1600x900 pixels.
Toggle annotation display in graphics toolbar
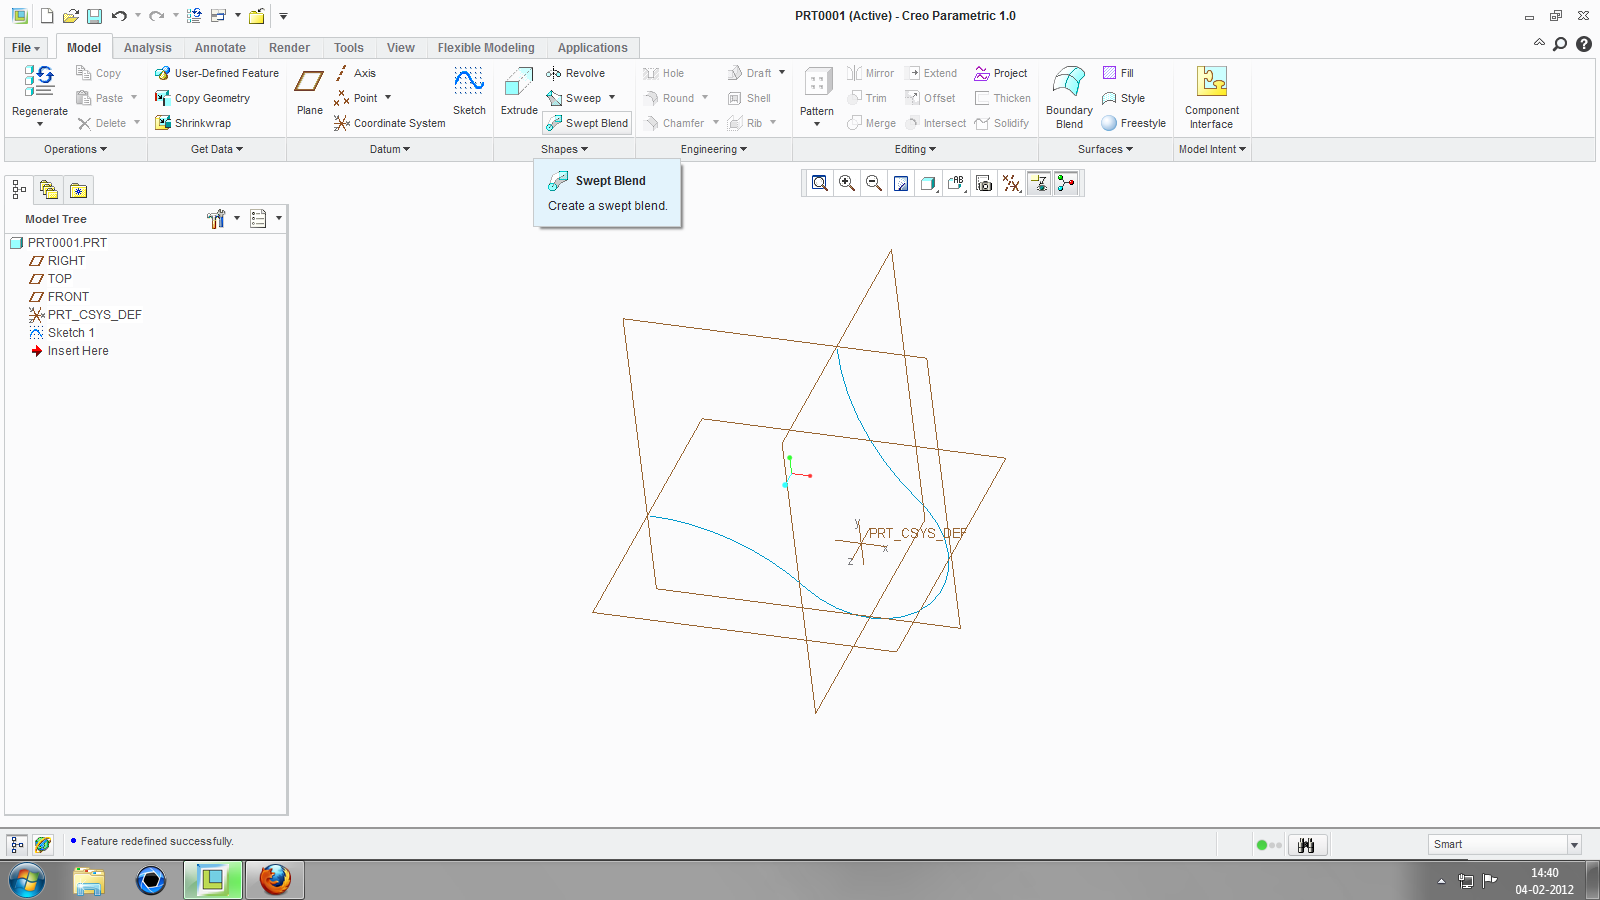coord(1039,183)
